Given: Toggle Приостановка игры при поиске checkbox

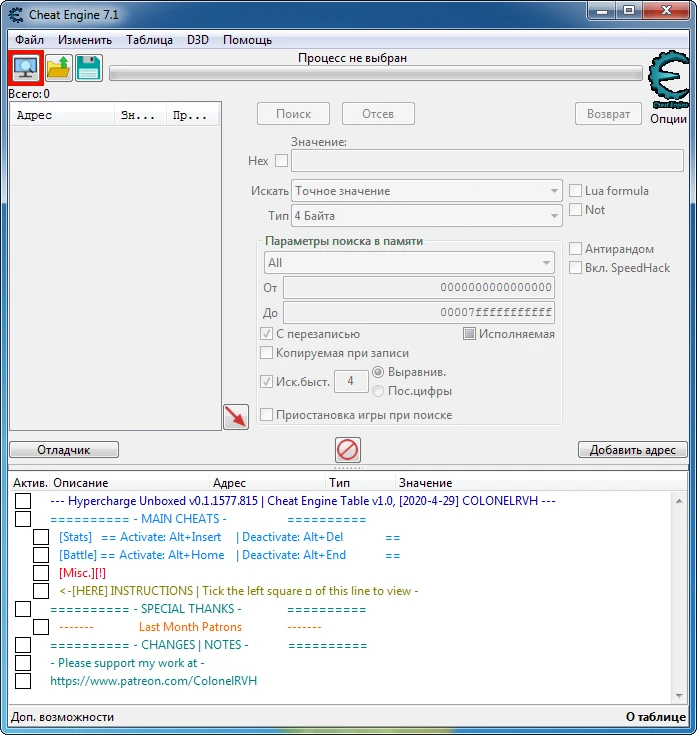Looking at the screenshot, I should (266, 415).
